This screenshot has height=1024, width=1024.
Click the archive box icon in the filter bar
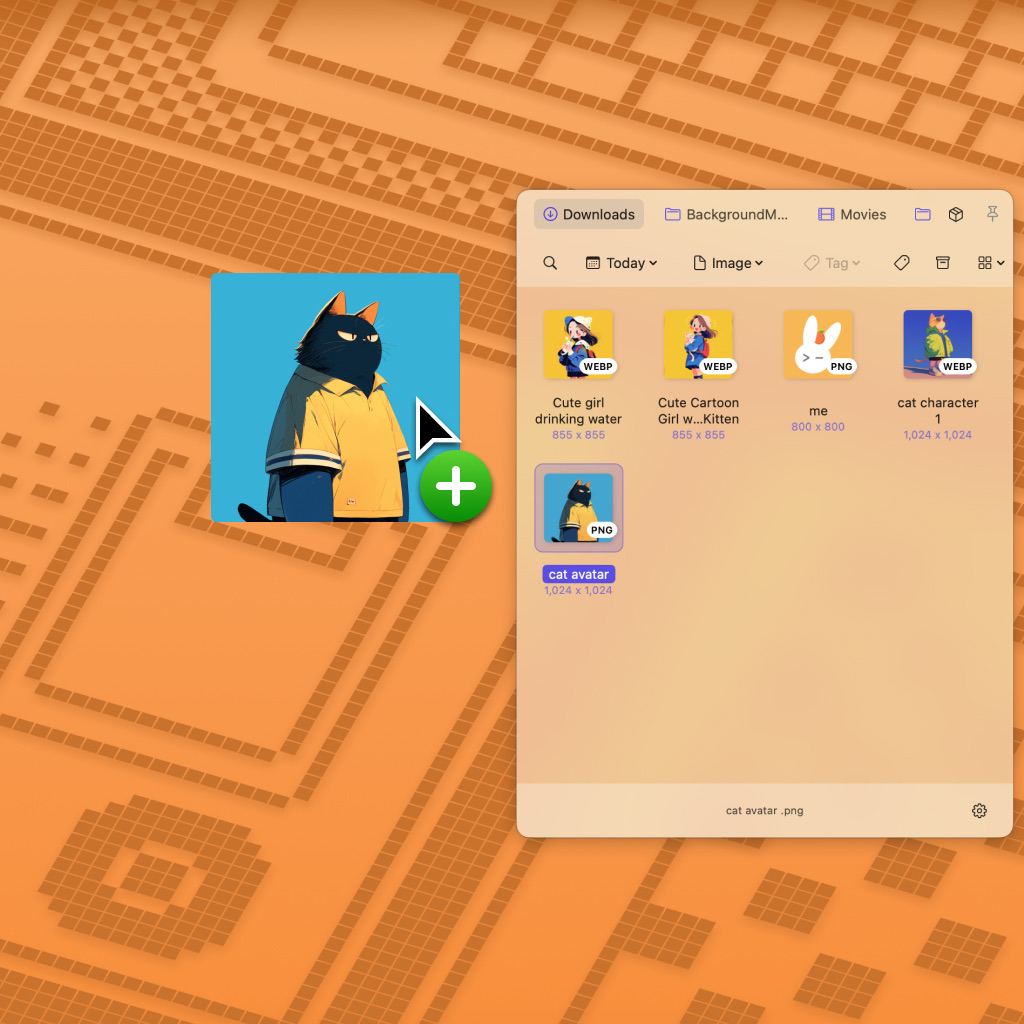[x=942, y=262]
